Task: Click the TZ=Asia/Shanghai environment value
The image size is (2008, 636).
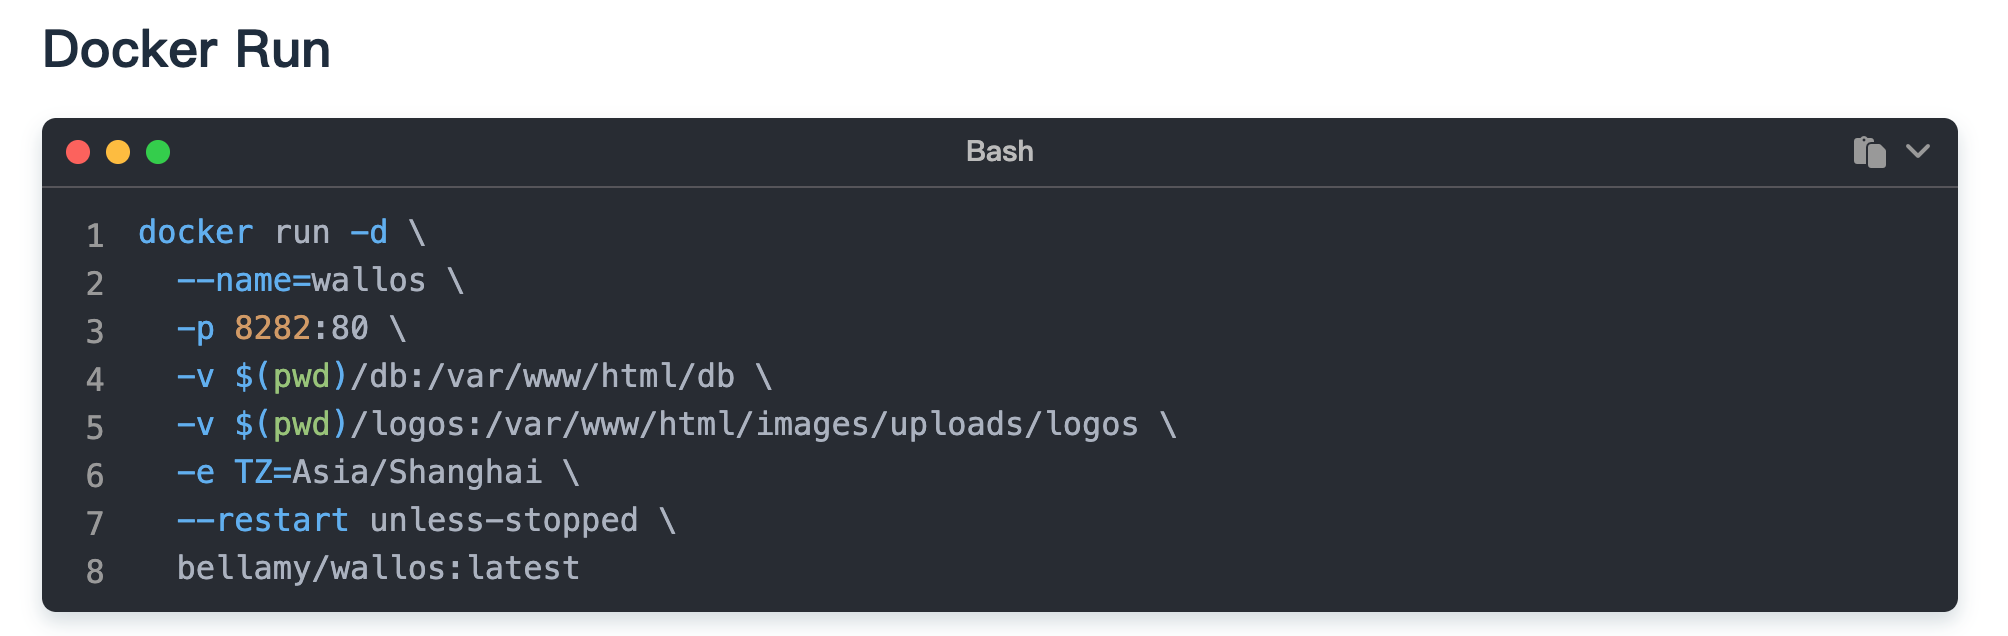Action: point(388,472)
